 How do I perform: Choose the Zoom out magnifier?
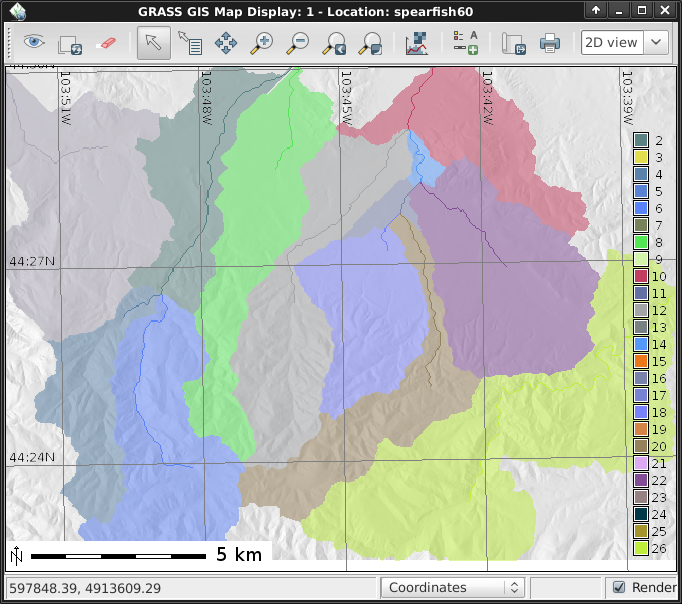[x=298, y=43]
